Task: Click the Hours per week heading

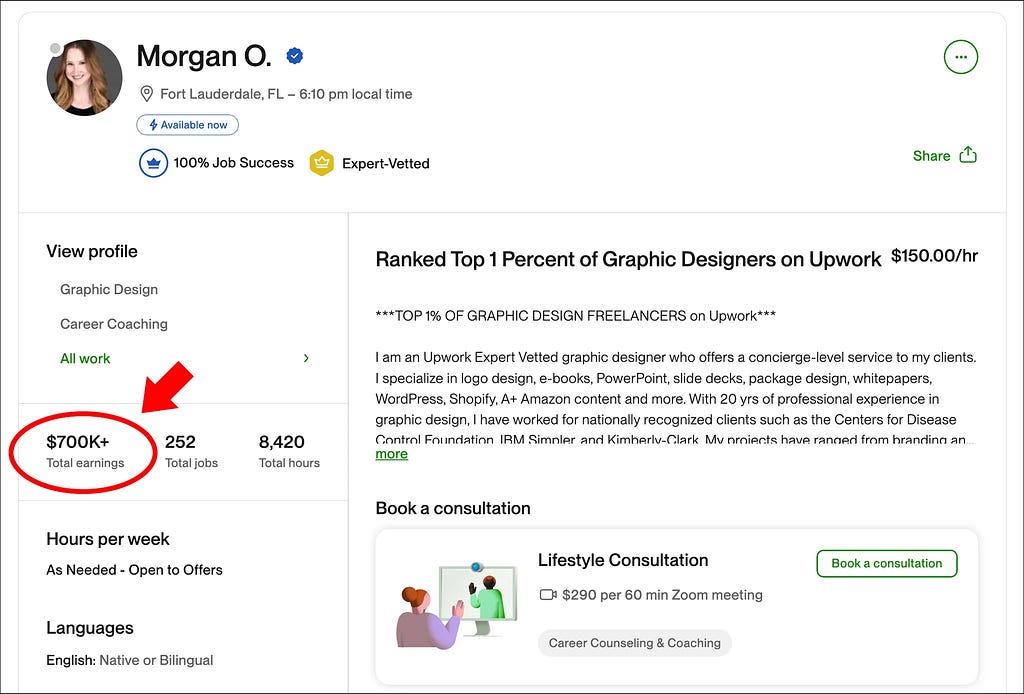Action: tap(108, 539)
